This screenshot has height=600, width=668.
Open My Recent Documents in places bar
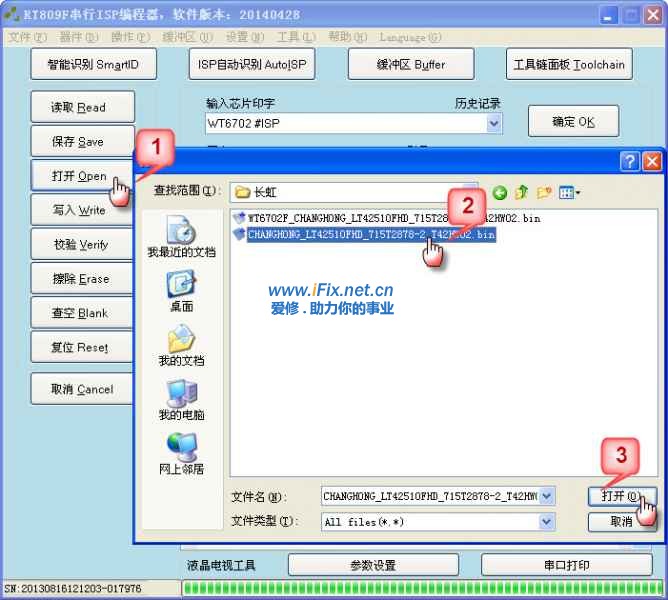pyautogui.click(x=181, y=239)
